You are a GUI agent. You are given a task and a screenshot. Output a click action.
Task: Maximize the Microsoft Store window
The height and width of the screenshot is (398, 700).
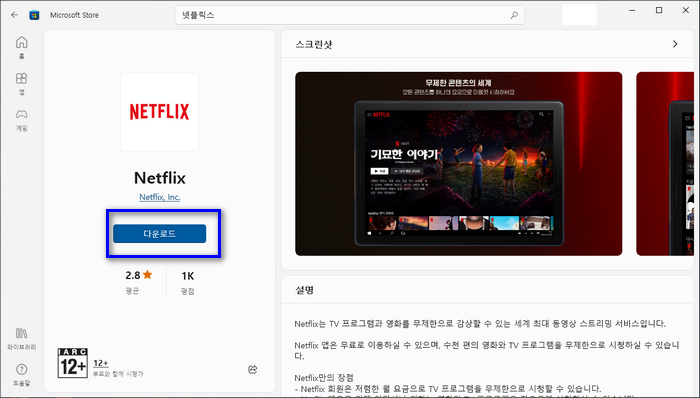click(659, 10)
